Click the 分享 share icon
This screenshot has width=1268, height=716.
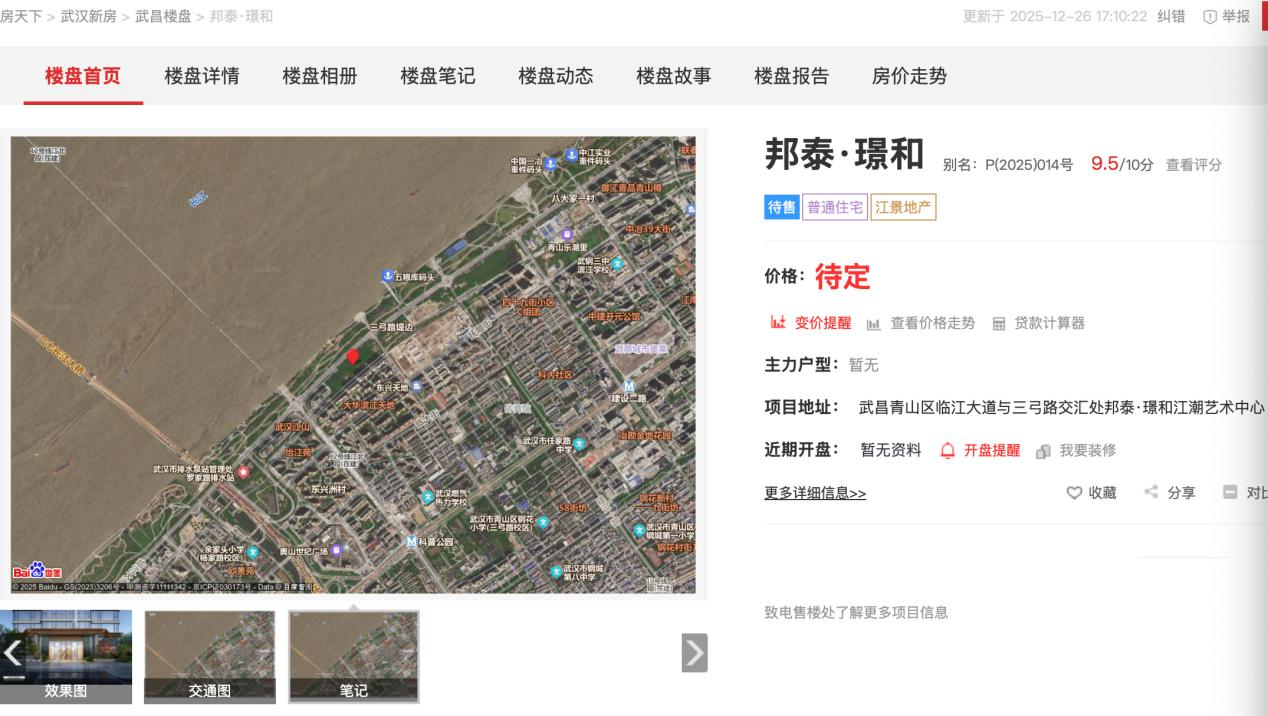1152,492
